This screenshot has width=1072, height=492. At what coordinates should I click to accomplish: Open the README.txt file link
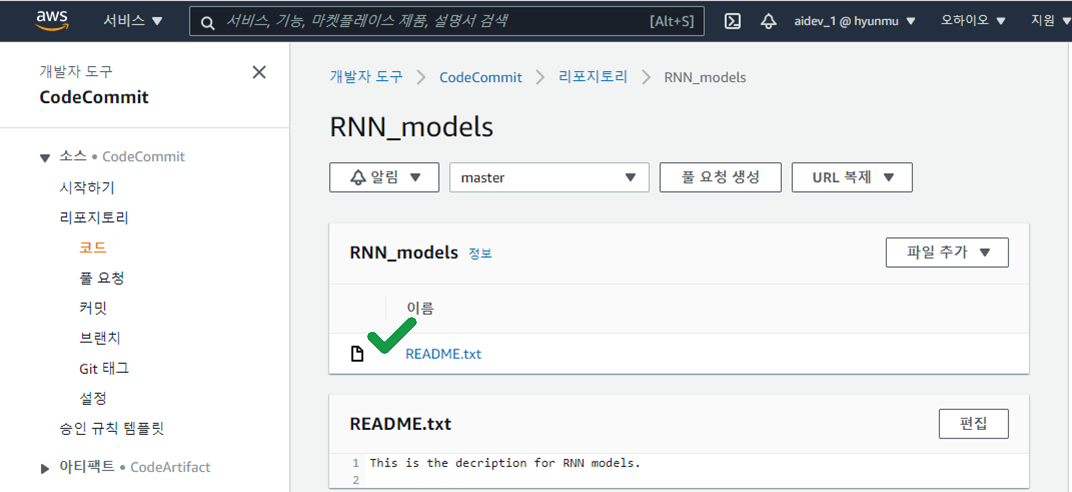(443, 354)
